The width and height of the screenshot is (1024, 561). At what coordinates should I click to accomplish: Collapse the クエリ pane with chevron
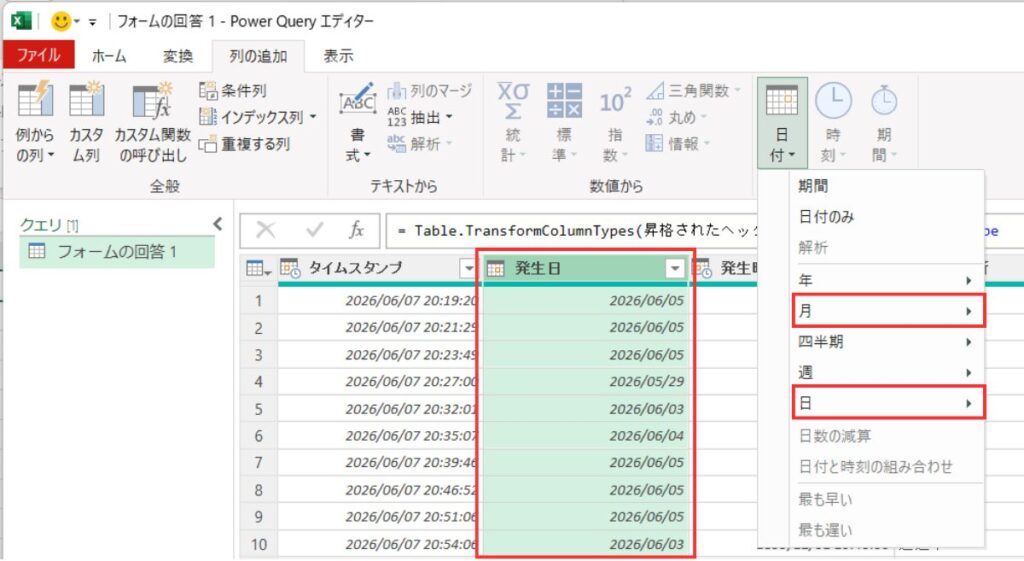coord(217,225)
